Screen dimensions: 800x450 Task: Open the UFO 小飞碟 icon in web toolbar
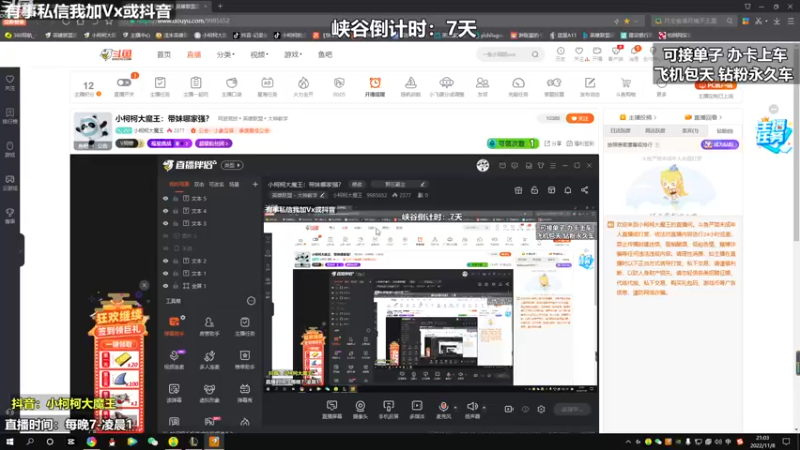446,86
